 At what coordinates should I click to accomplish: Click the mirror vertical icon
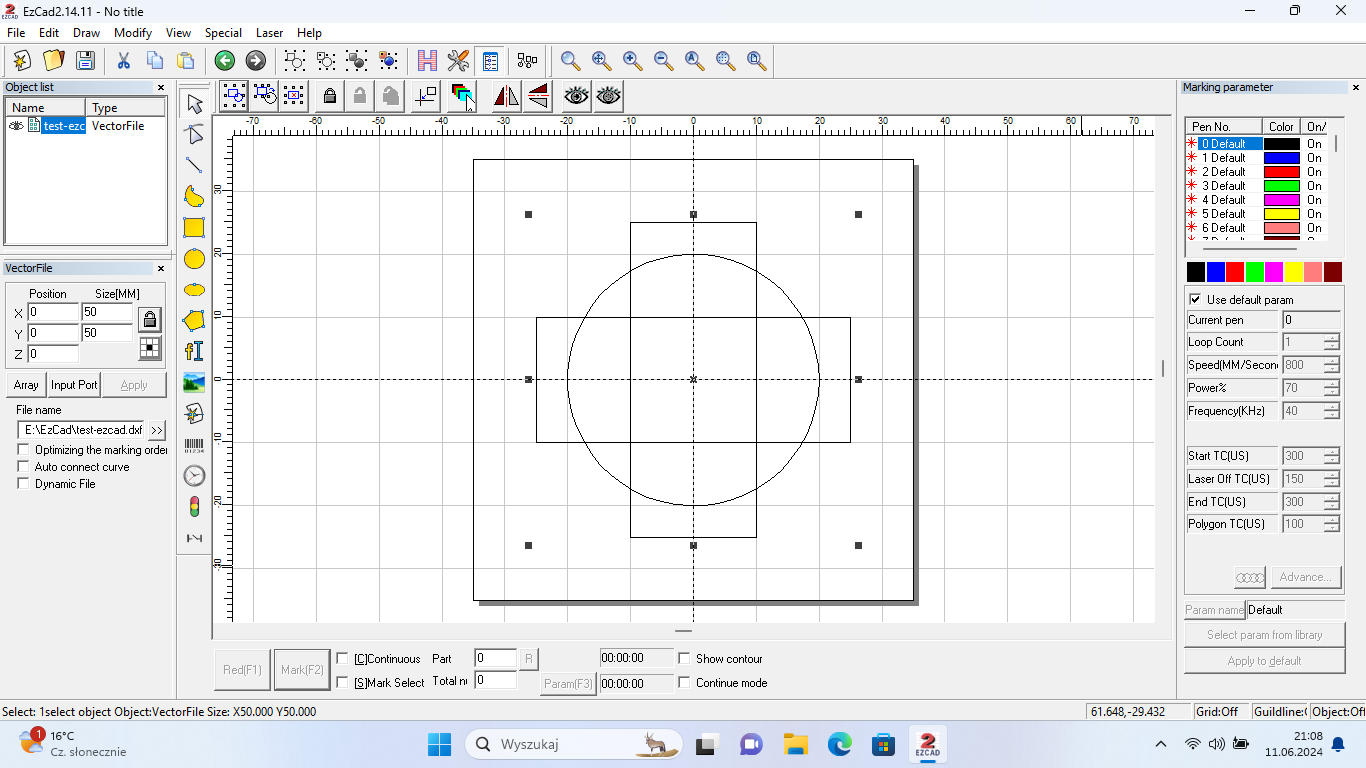pos(538,96)
